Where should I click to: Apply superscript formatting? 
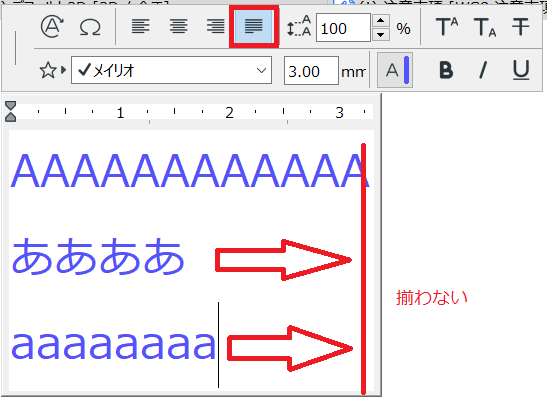pos(447,27)
